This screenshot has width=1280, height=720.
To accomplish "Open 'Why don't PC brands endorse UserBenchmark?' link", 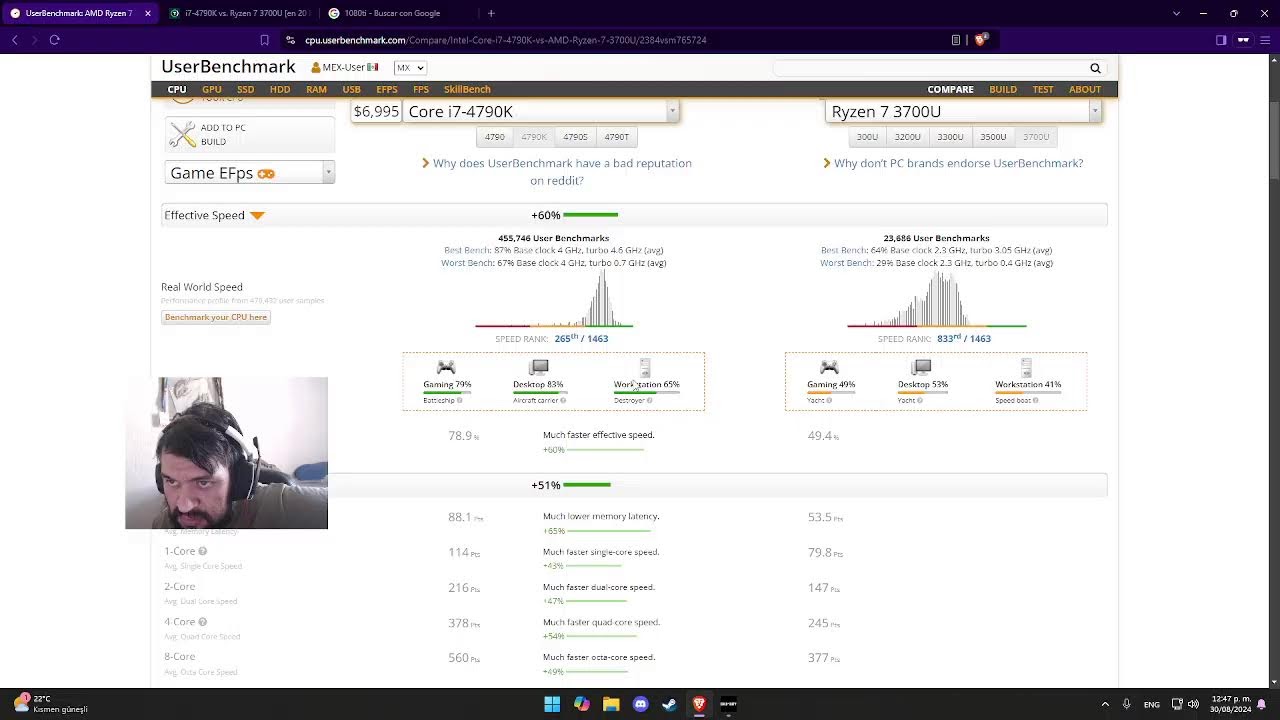I will 958,163.
